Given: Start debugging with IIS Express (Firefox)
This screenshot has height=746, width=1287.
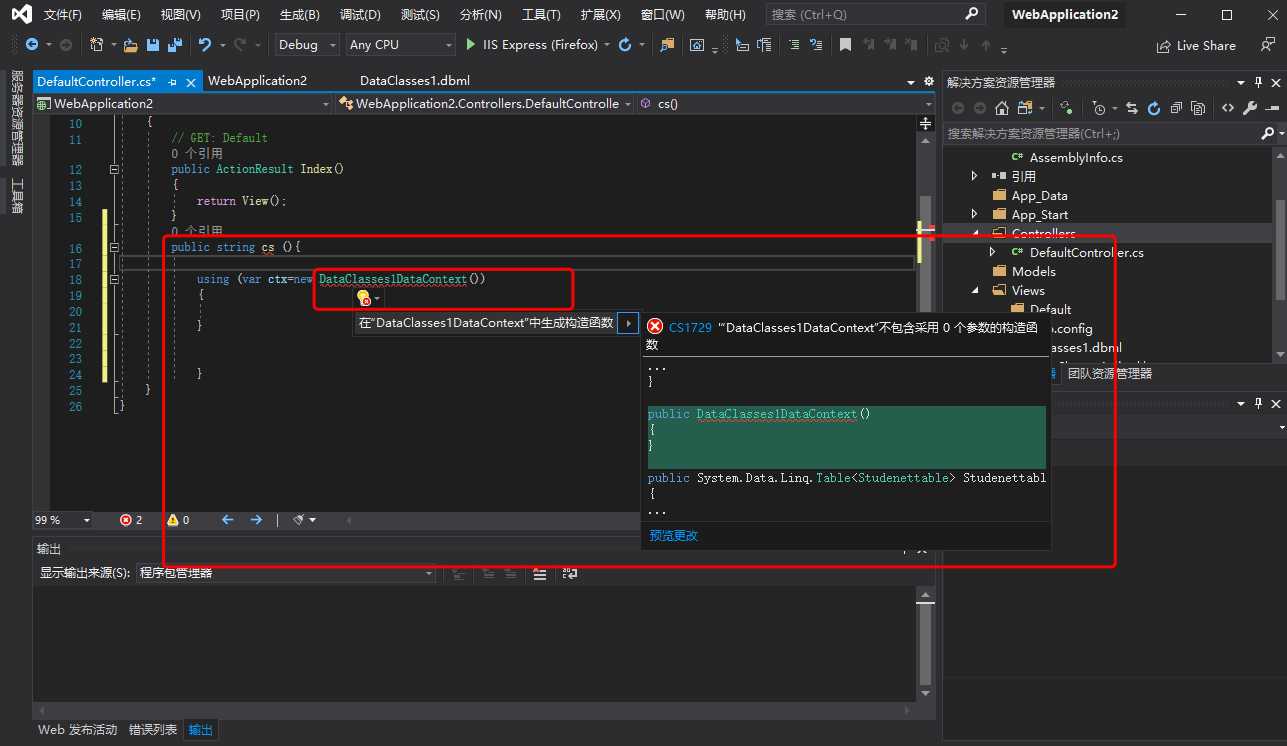Looking at the screenshot, I should 531,45.
